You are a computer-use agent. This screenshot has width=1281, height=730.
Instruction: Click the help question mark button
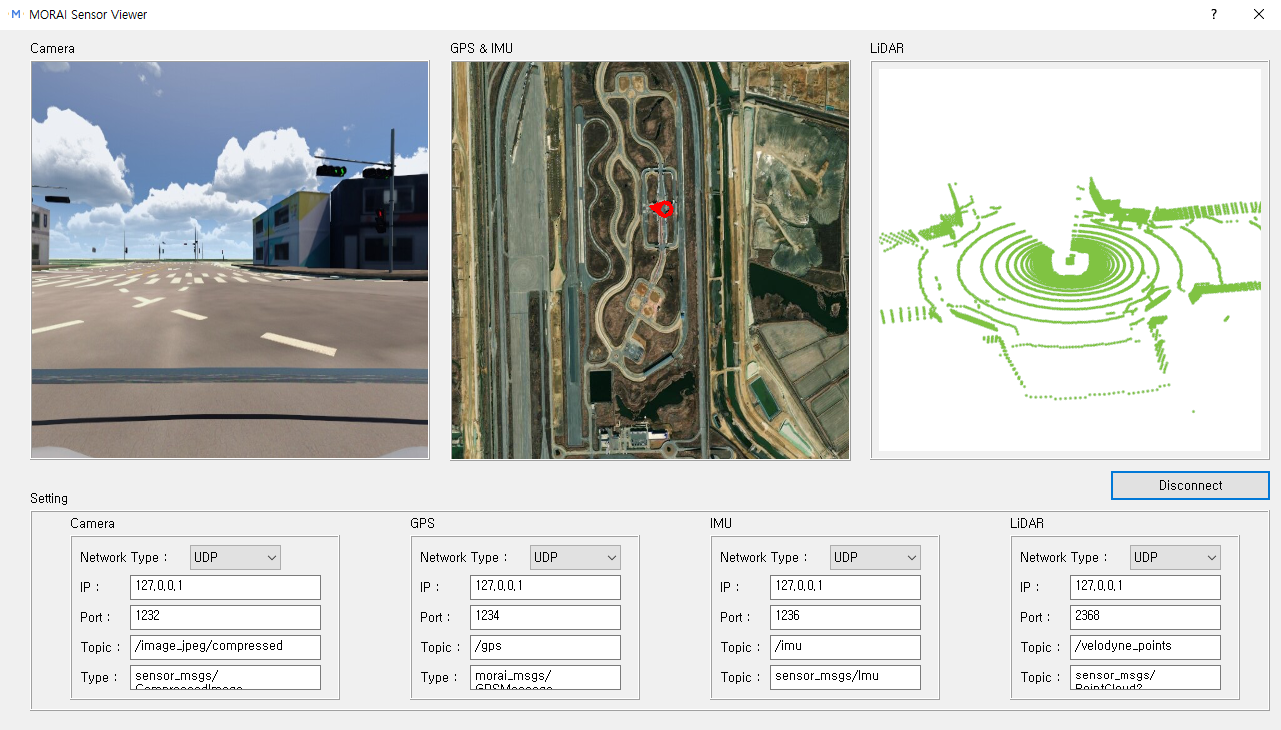(x=1214, y=15)
